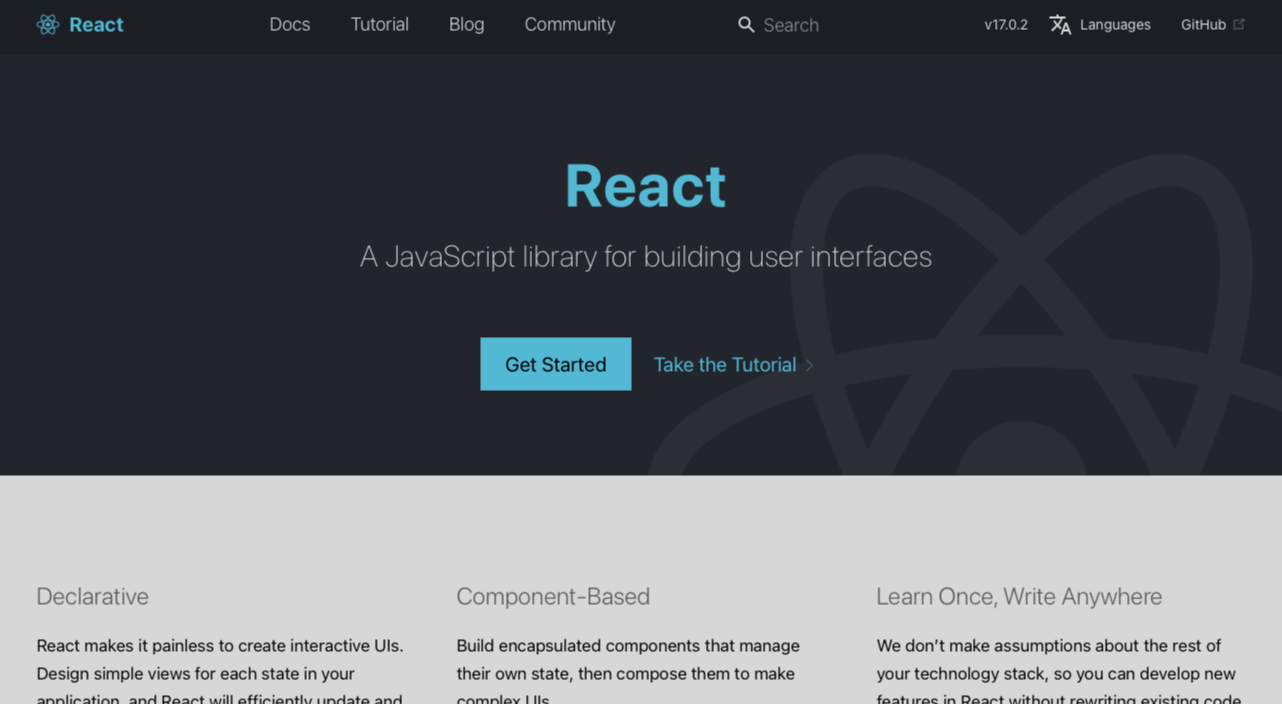This screenshot has width=1282, height=704.
Task: Open the Docs navigation item
Action: pyautogui.click(x=289, y=24)
